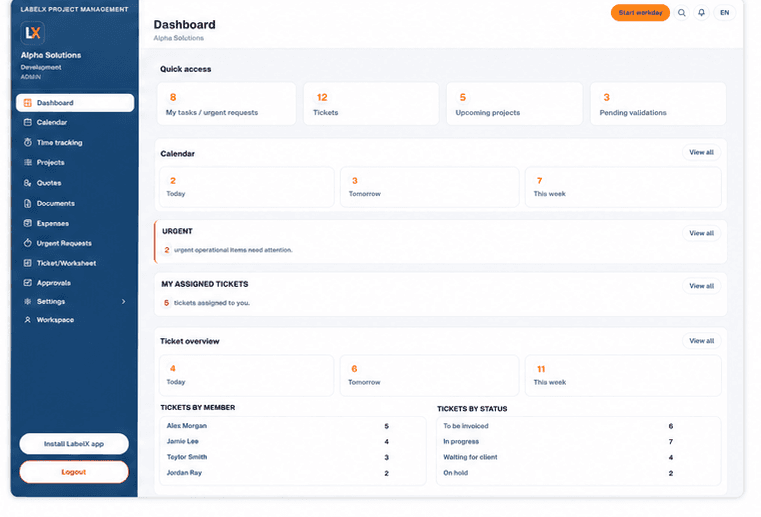Viewport: 761px width, 517px height.
Task: Click Jordan Ray member row
Action: click(x=293, y=473)
